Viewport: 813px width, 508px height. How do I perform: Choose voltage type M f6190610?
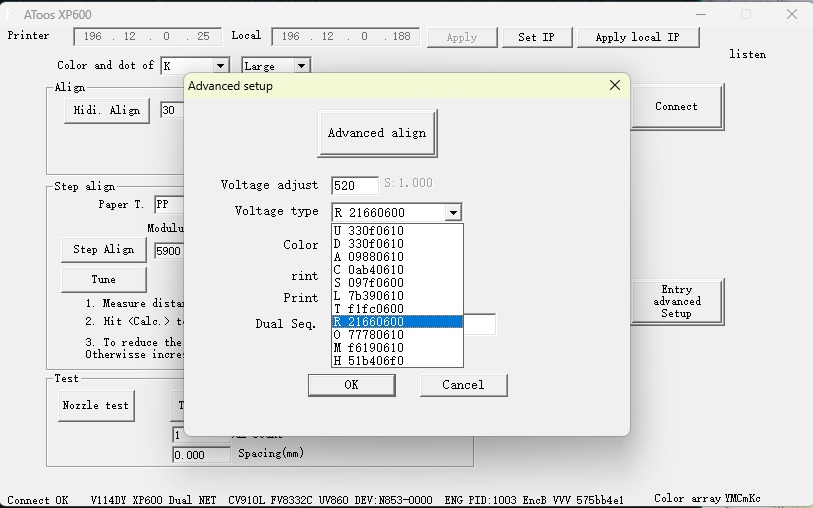click(x=397, y=347)
